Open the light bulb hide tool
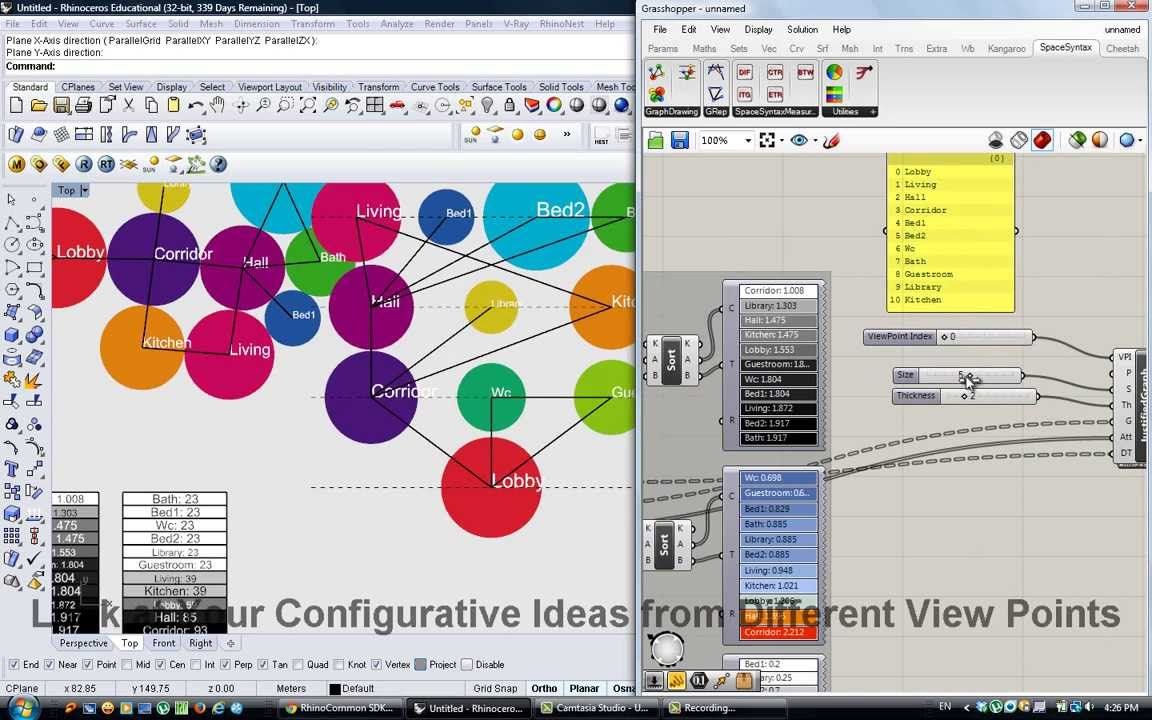The image size is (1152, 720). [x=487, y=105]
